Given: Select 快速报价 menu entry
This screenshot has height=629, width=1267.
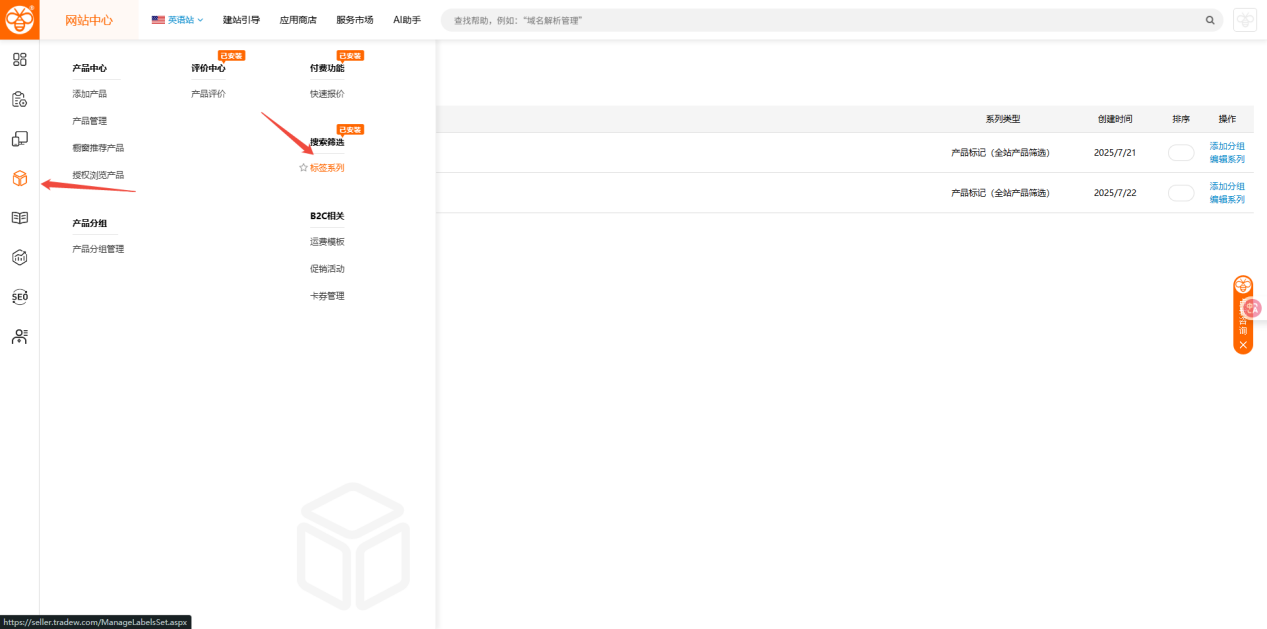Looking at the screenshot, I should point(327,94).
